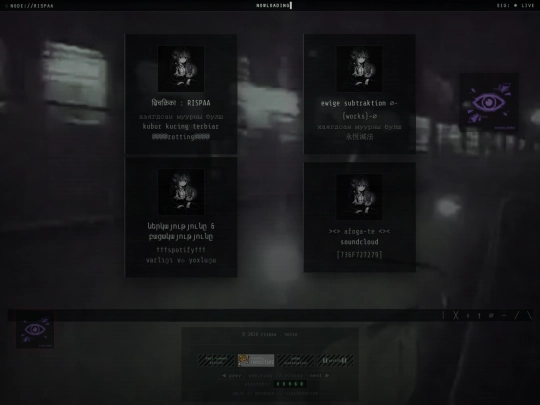Click the small purple eye icon beside footer

pos(35,330)
